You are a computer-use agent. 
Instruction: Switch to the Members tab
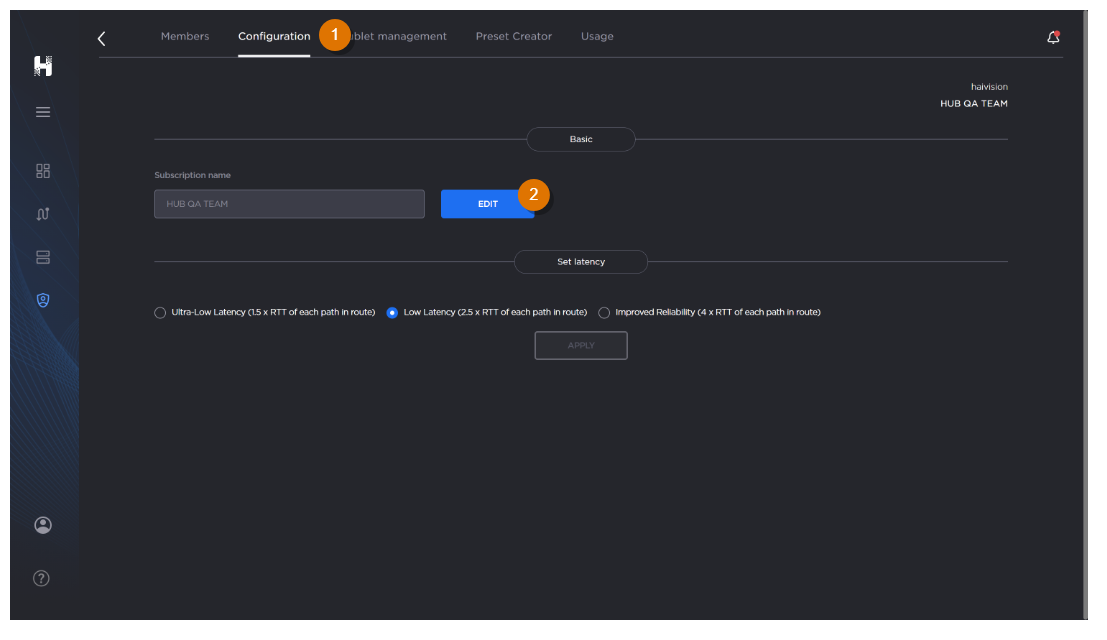[x=185, y=36]
